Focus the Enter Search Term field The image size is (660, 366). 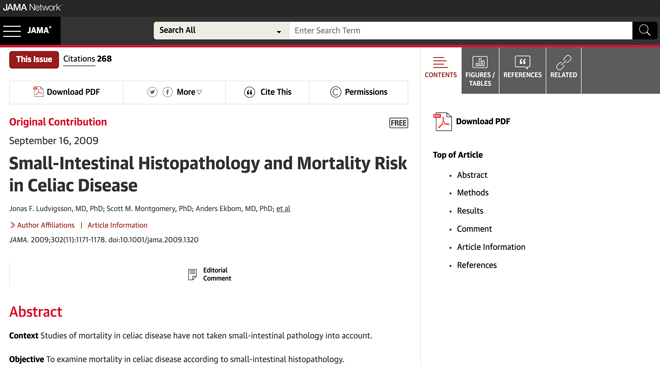tap(460, 30)
